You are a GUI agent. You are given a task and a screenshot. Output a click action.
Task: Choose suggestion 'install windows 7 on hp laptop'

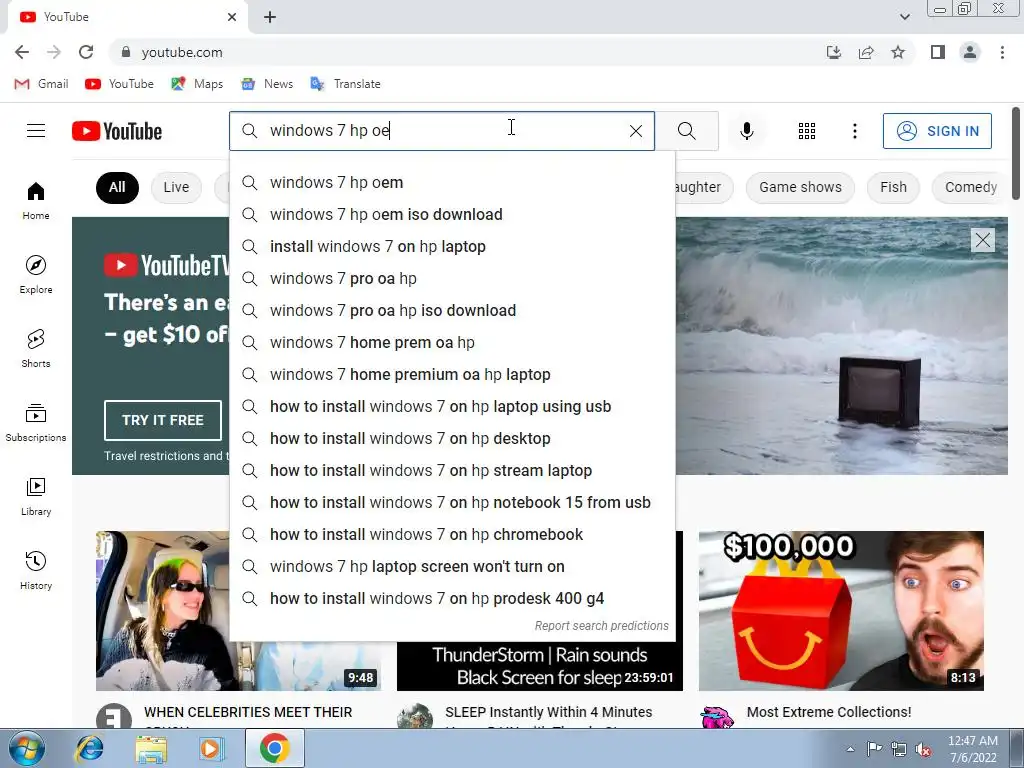tap(452, 246)
